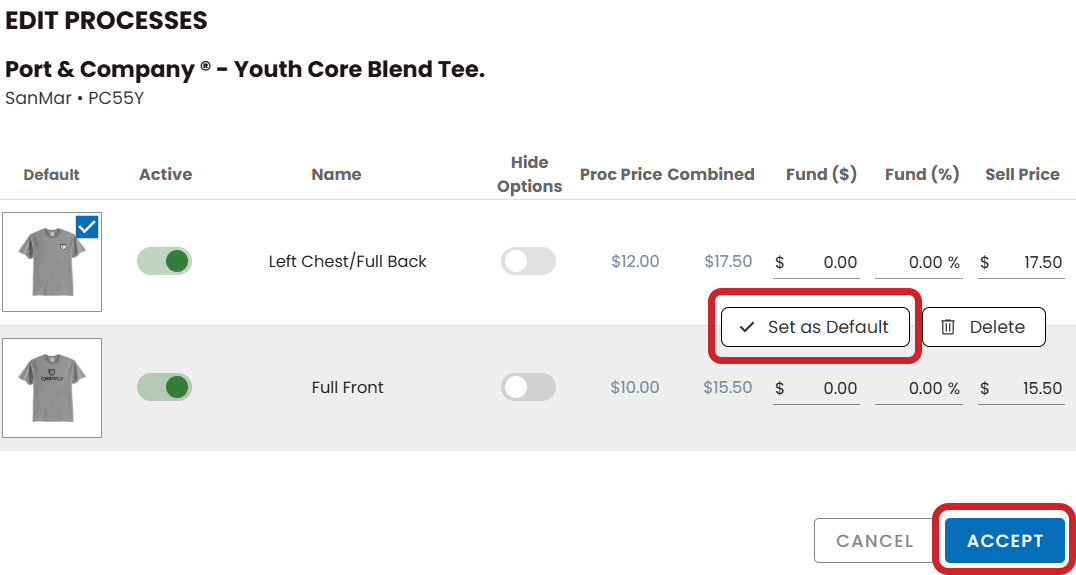Click the trash can icon
Viewport: 1076px width, 575px height.
point(948,327)
